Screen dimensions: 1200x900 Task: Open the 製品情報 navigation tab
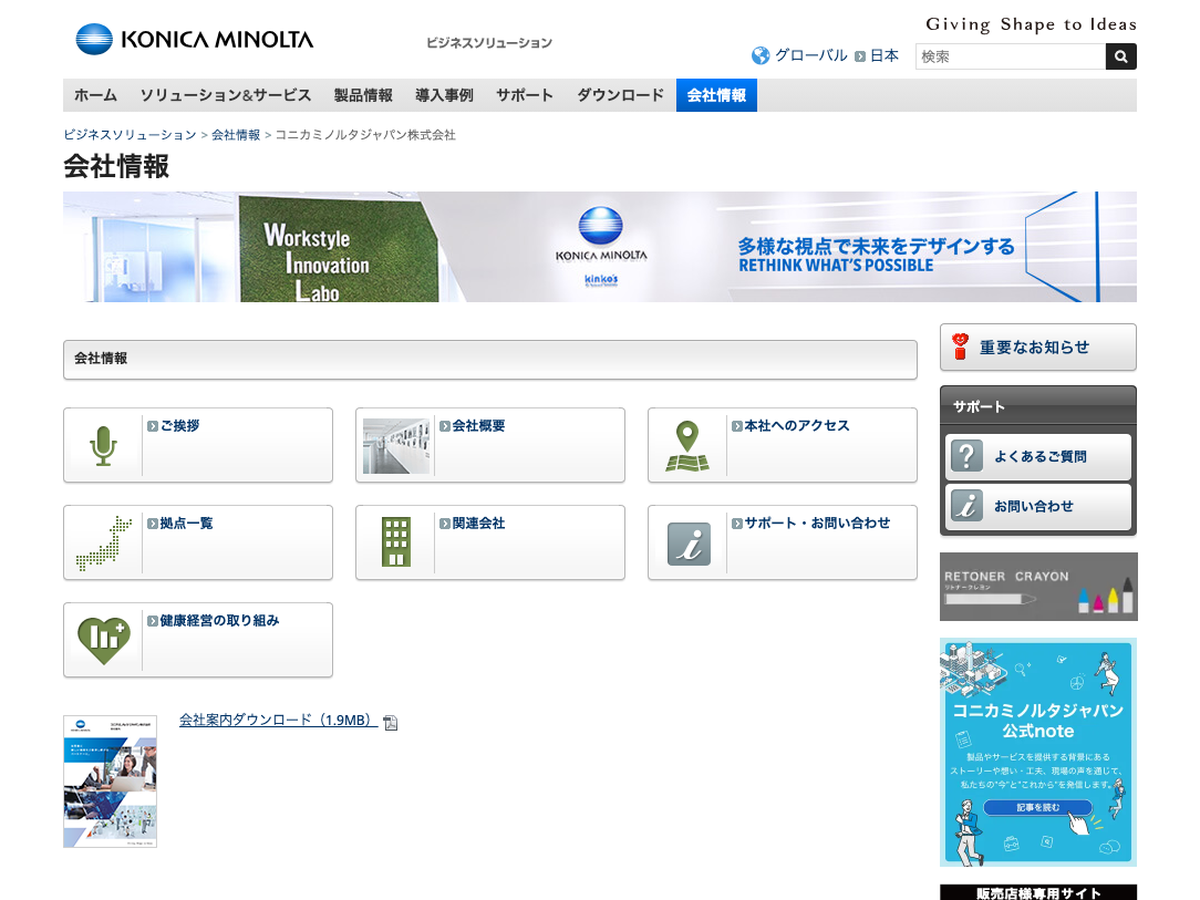coord(363,96)
